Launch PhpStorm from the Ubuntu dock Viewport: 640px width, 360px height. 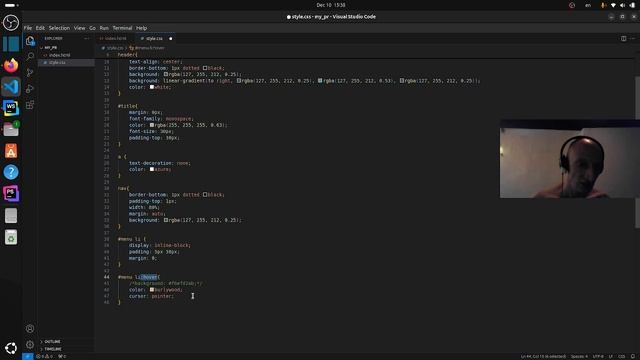pyautogui.click(x=11, y=193)
